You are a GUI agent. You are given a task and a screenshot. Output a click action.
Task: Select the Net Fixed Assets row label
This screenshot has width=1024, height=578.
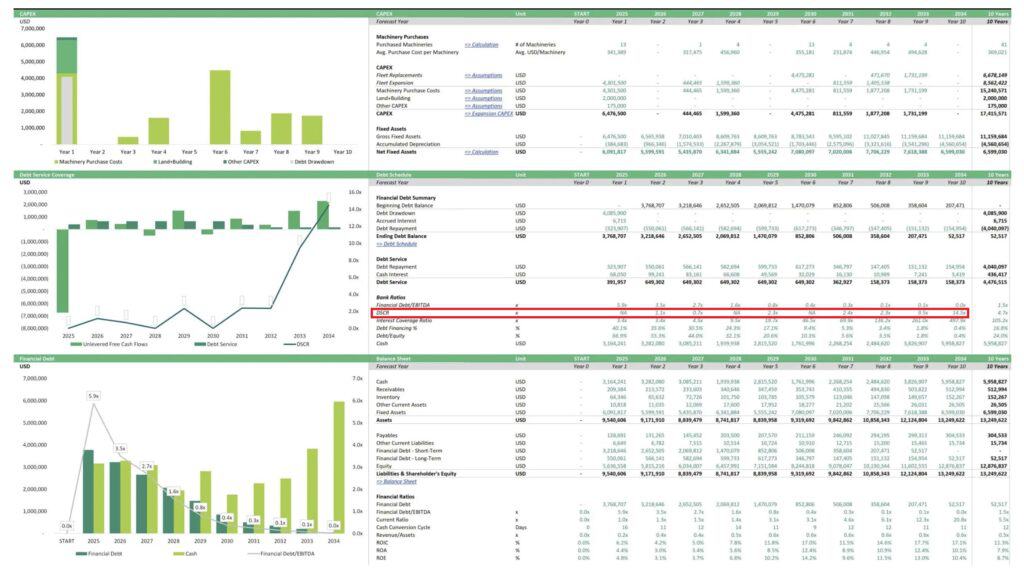coord(396,152)
